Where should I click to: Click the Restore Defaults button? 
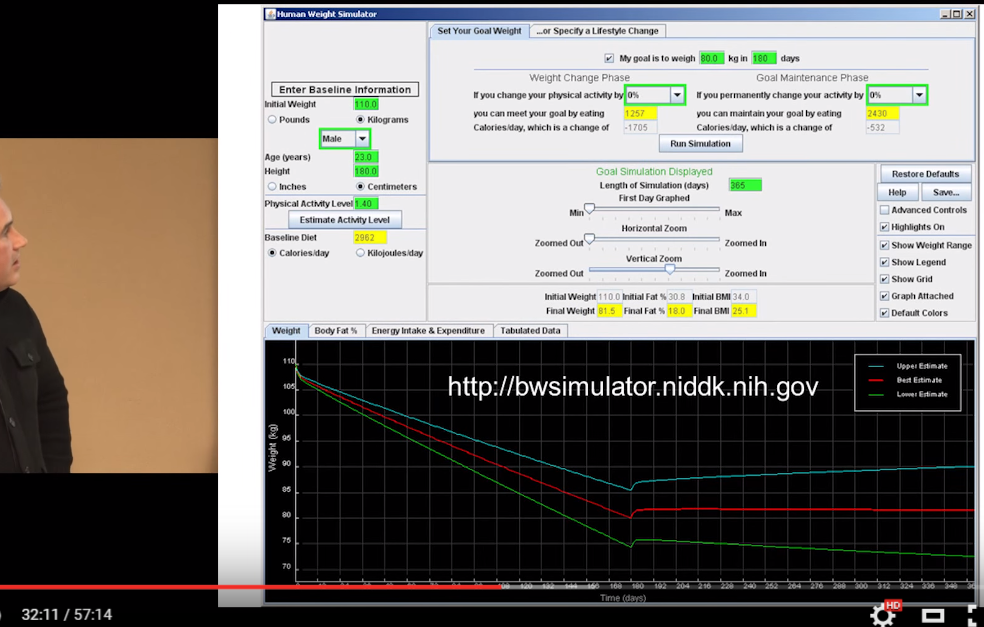pyautogui.click(x=924, y=174)
